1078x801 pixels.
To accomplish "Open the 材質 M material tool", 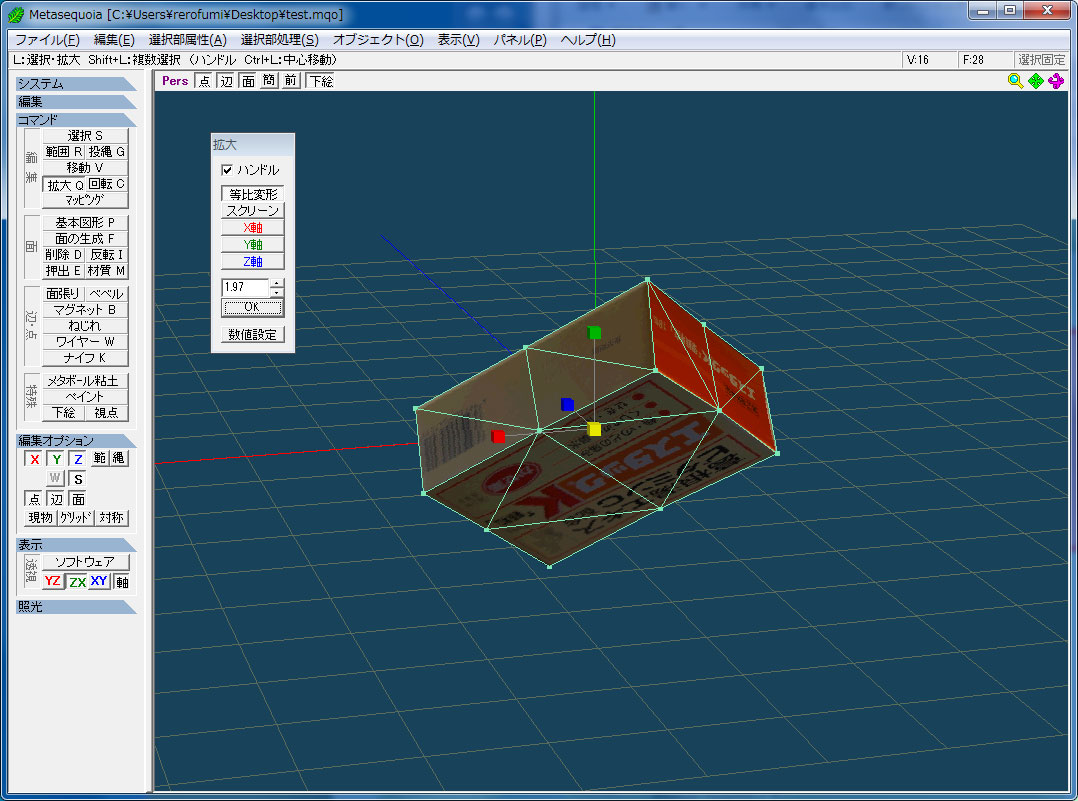I will pyautogui.click(x=107, y=271).
